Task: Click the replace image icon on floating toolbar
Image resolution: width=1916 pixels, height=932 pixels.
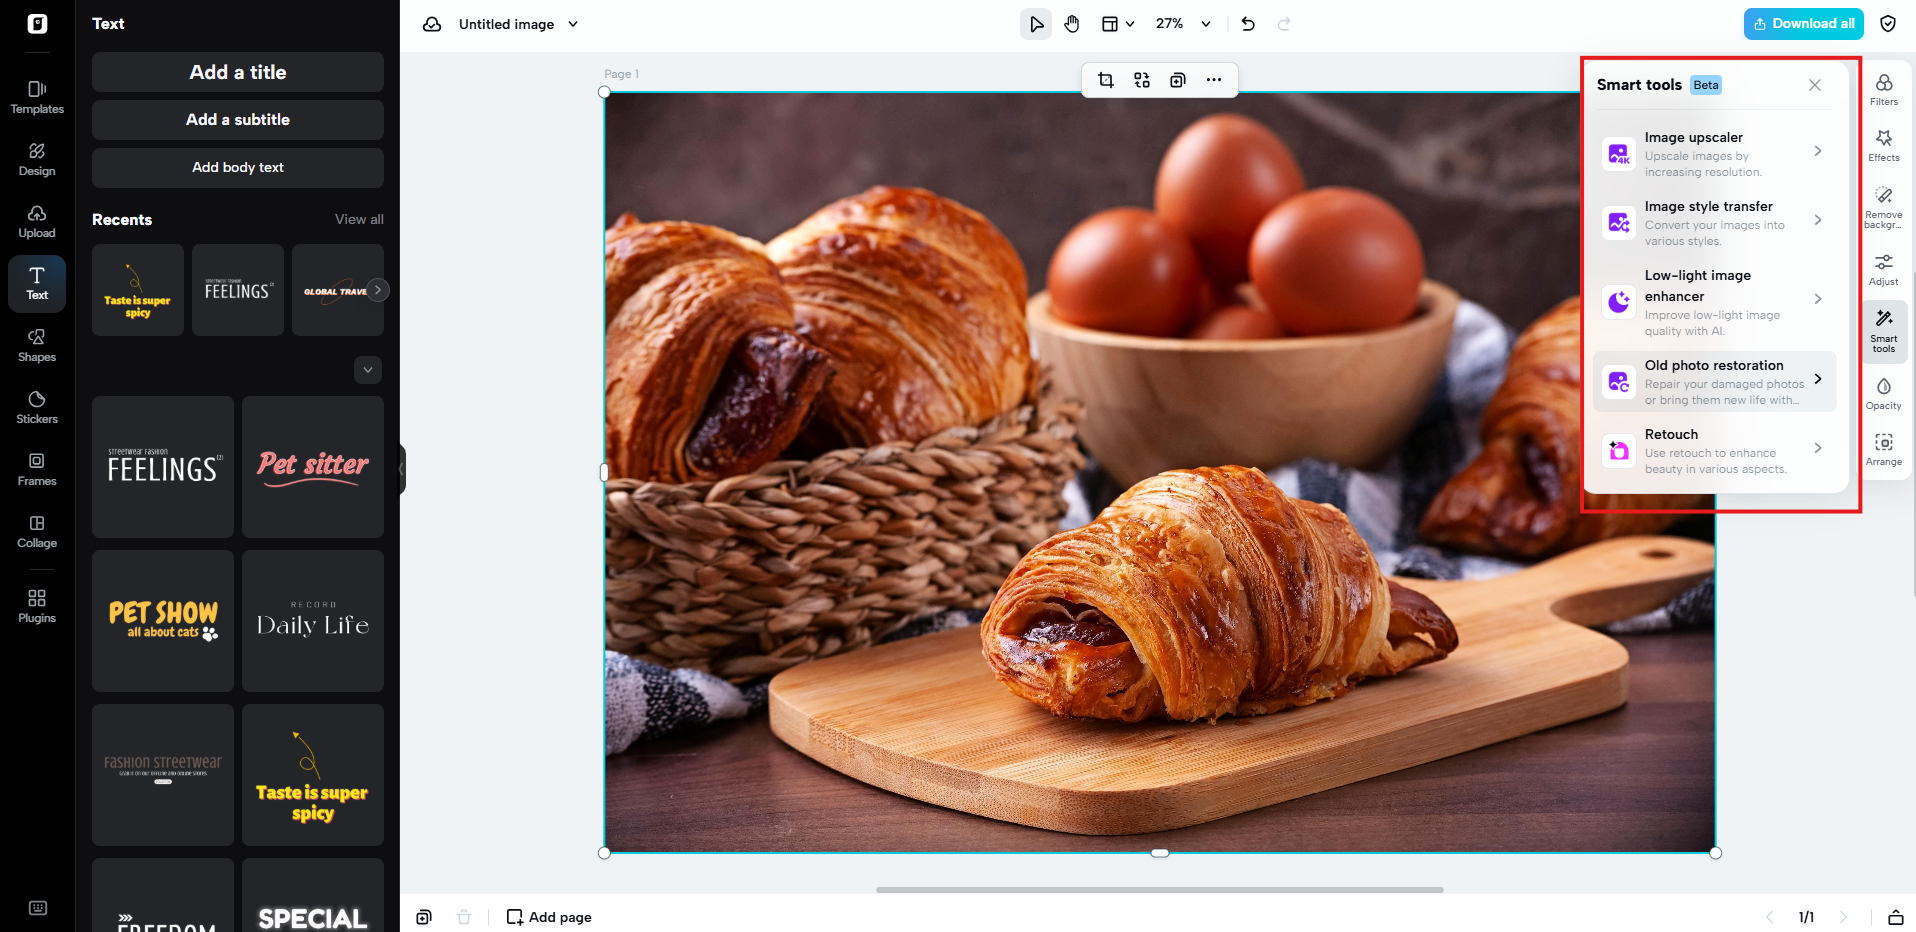Action: pos(1142,80)
